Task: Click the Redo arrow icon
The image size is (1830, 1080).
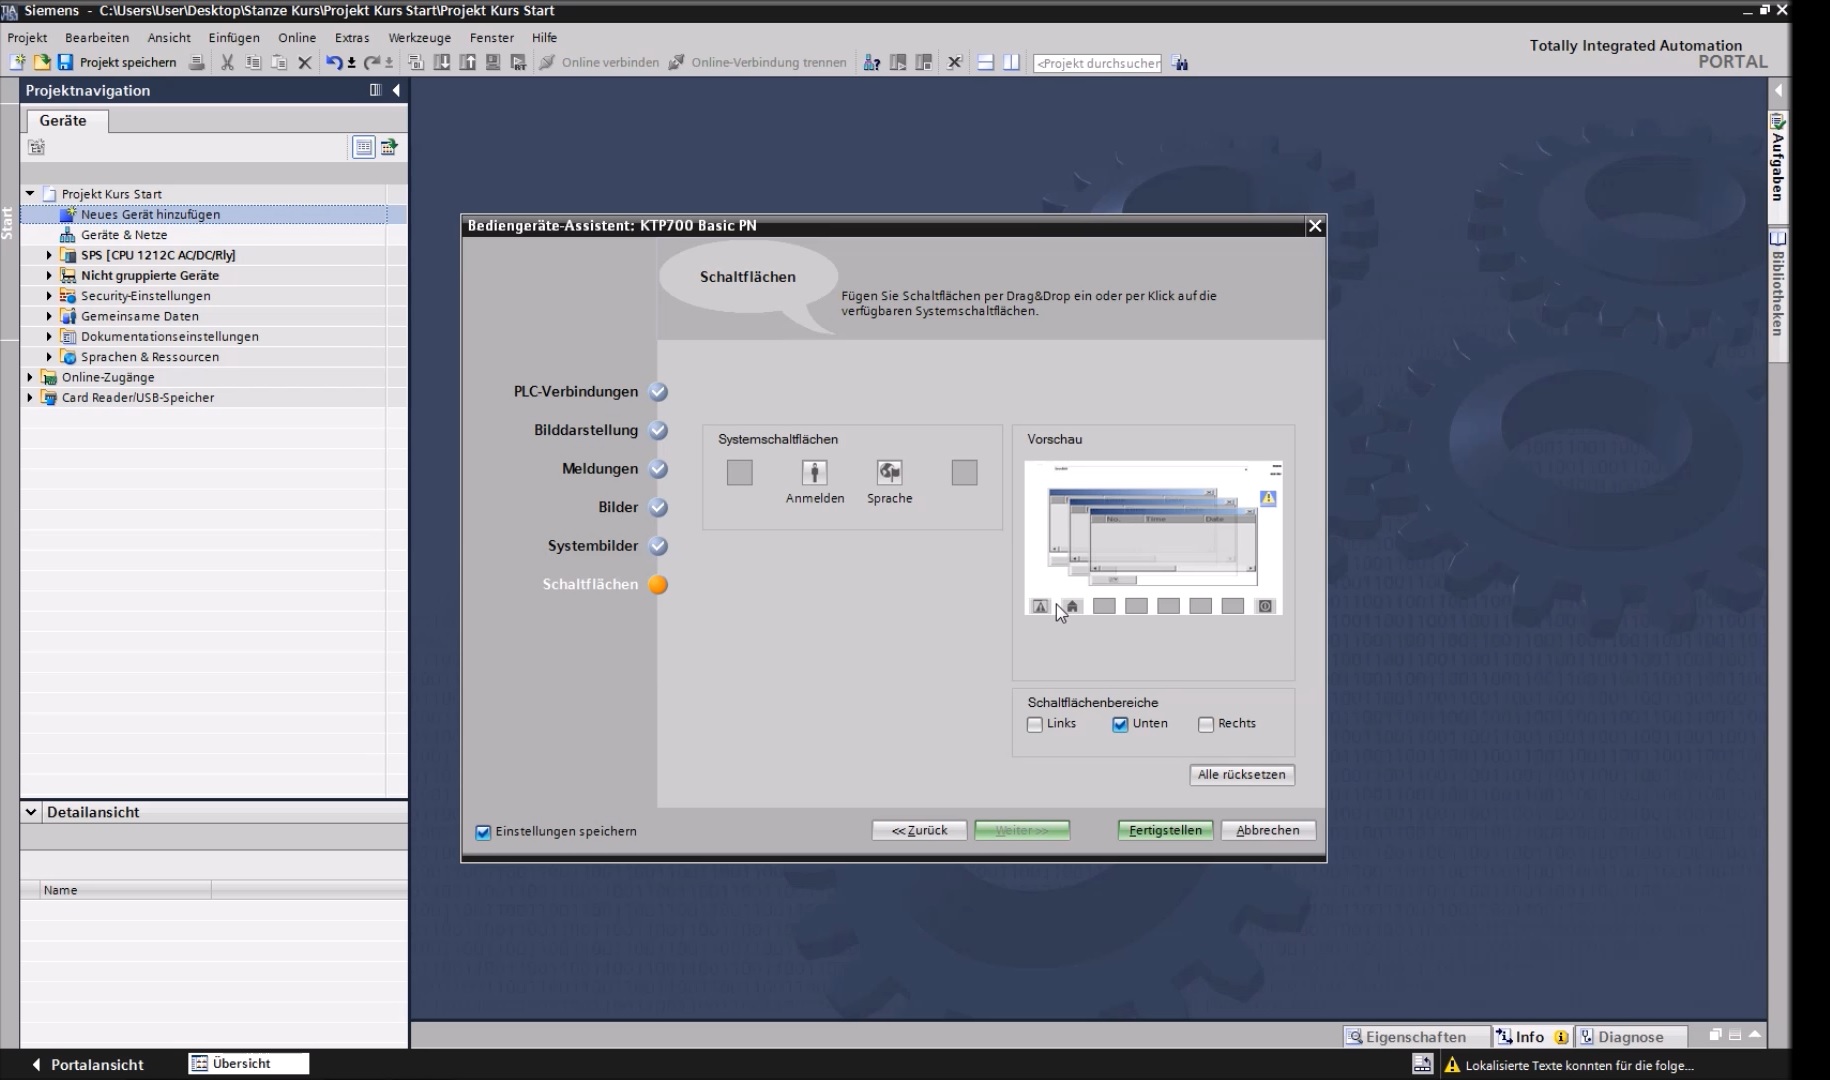Action: [372, 62]
